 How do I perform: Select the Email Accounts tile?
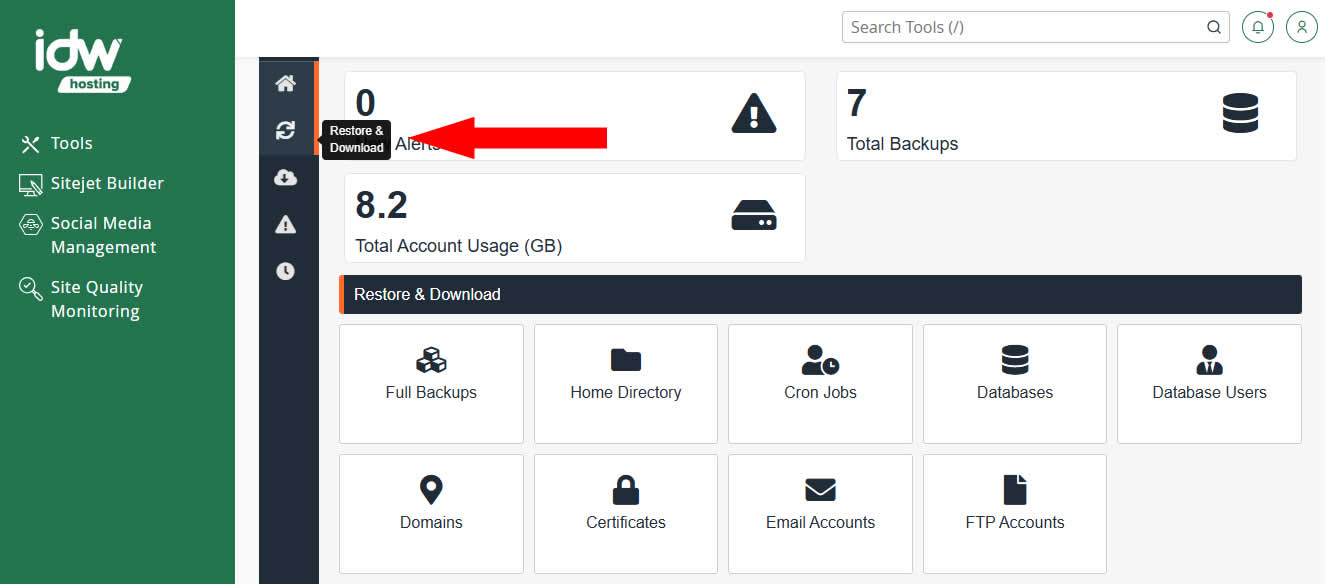point(820,513)
